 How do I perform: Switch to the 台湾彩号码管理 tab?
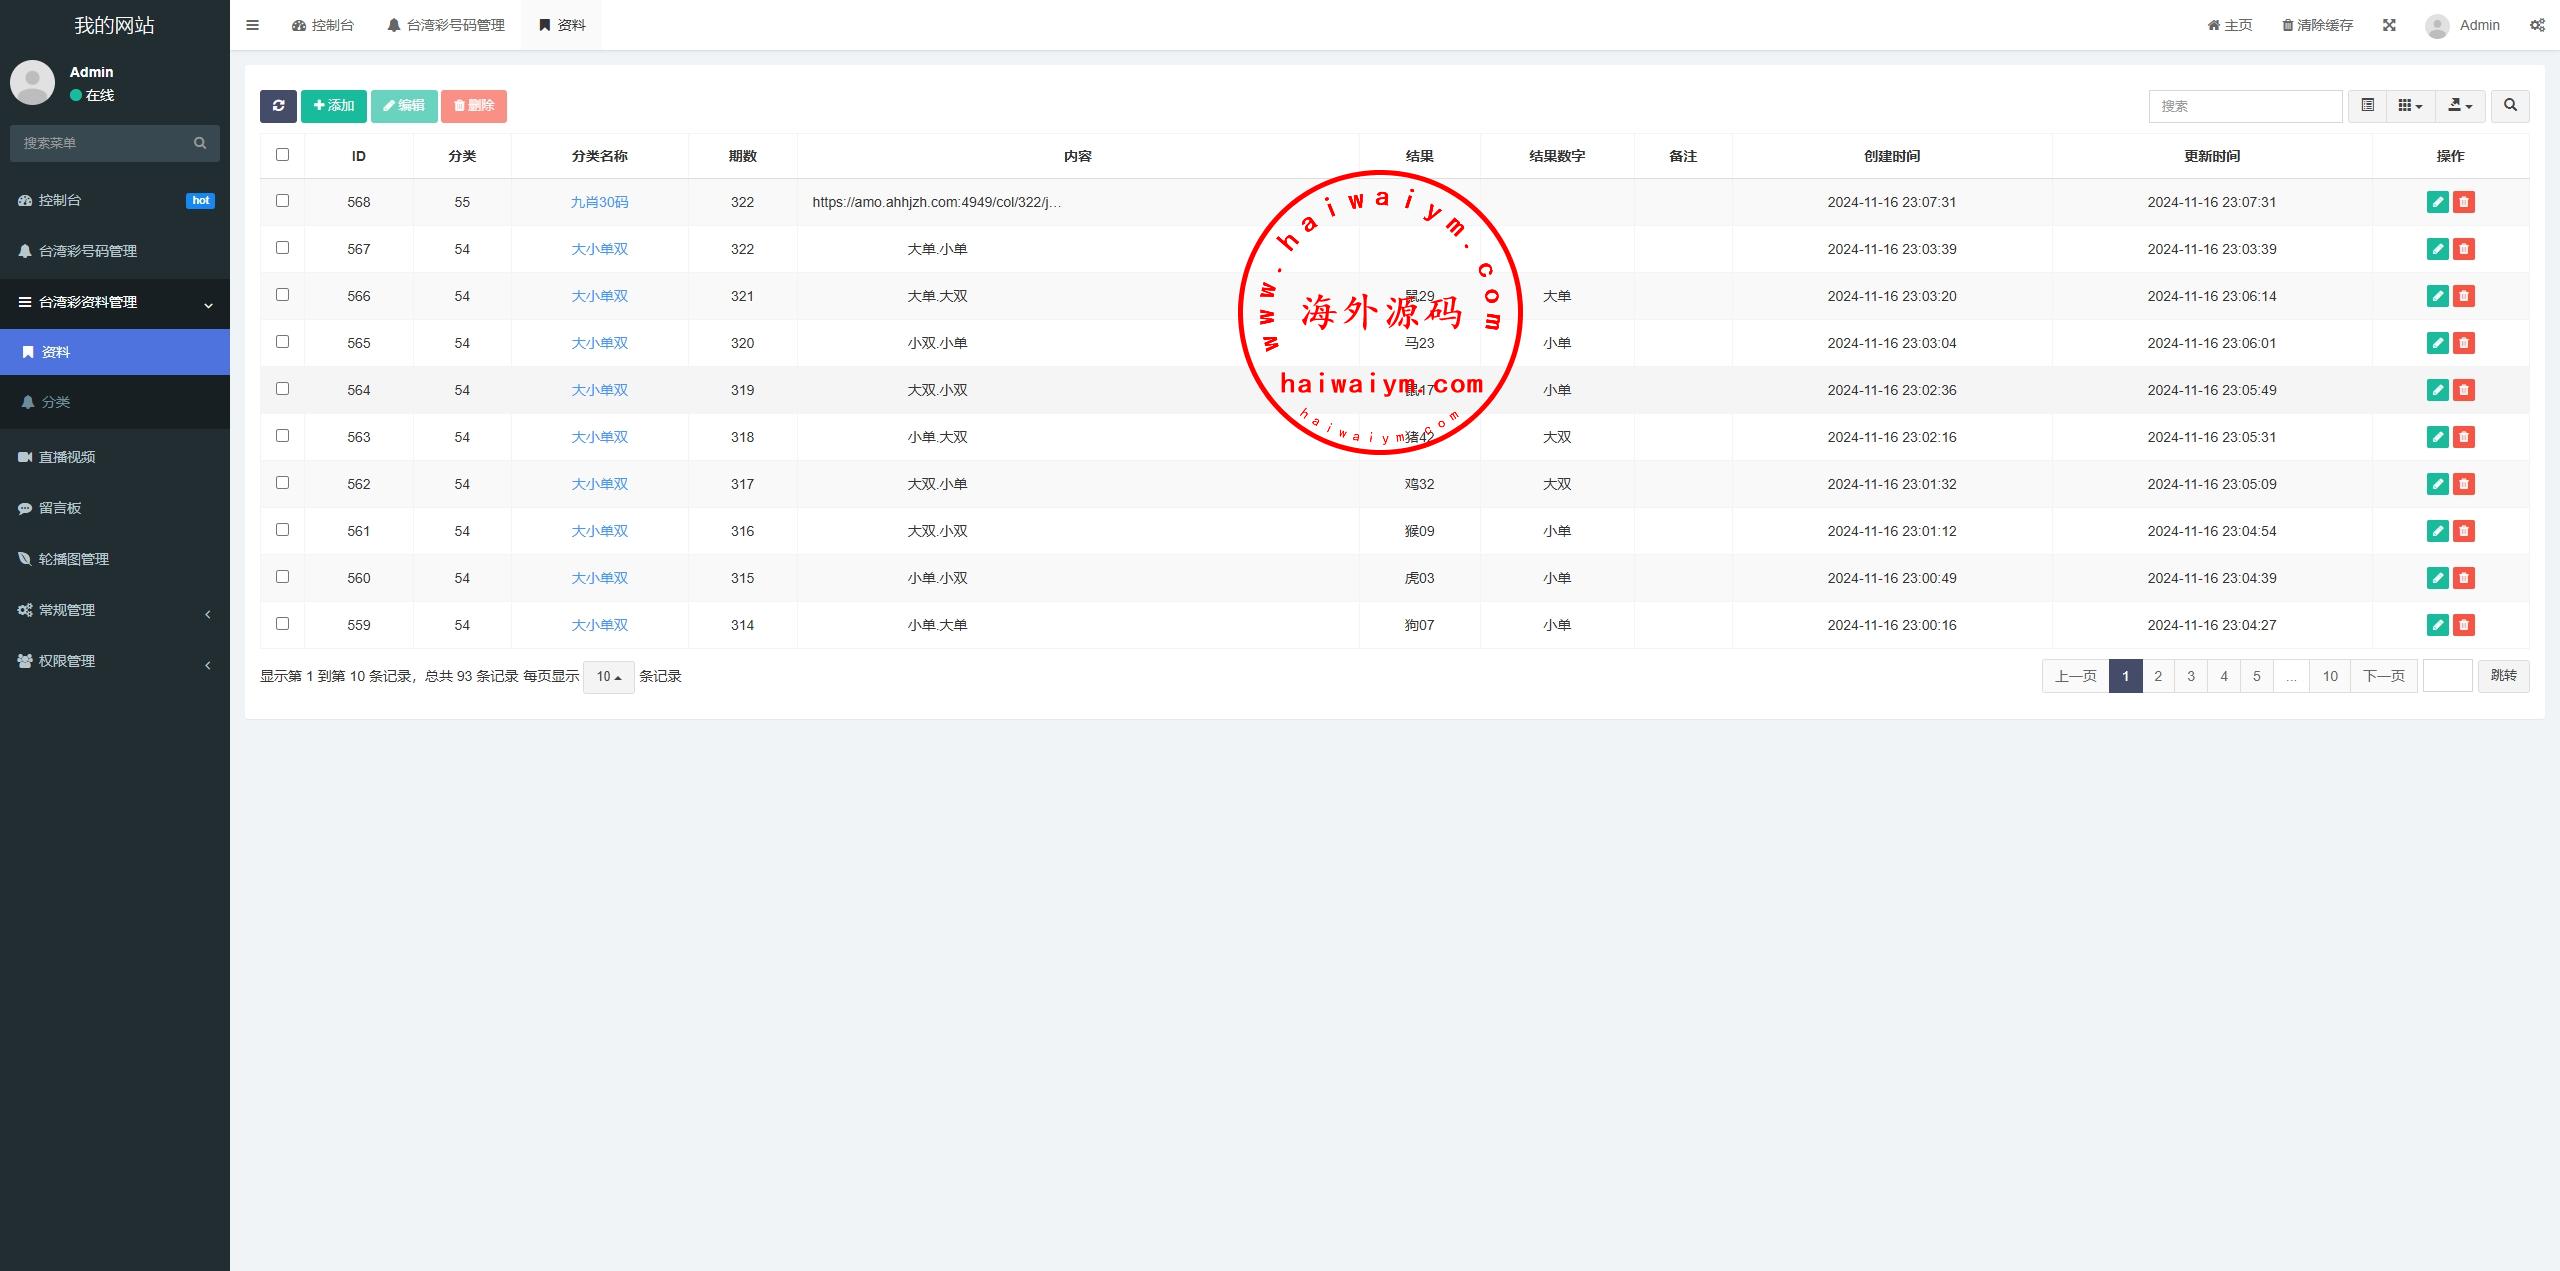(x=446, y=25)
